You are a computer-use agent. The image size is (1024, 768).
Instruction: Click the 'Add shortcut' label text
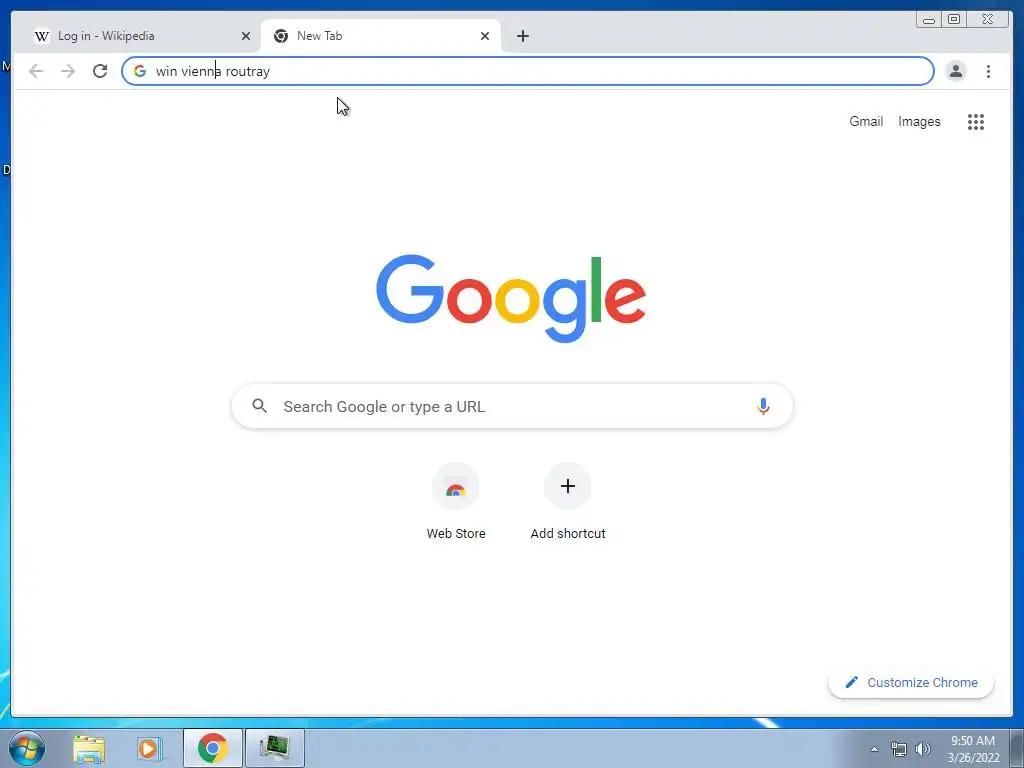[568, 534]
